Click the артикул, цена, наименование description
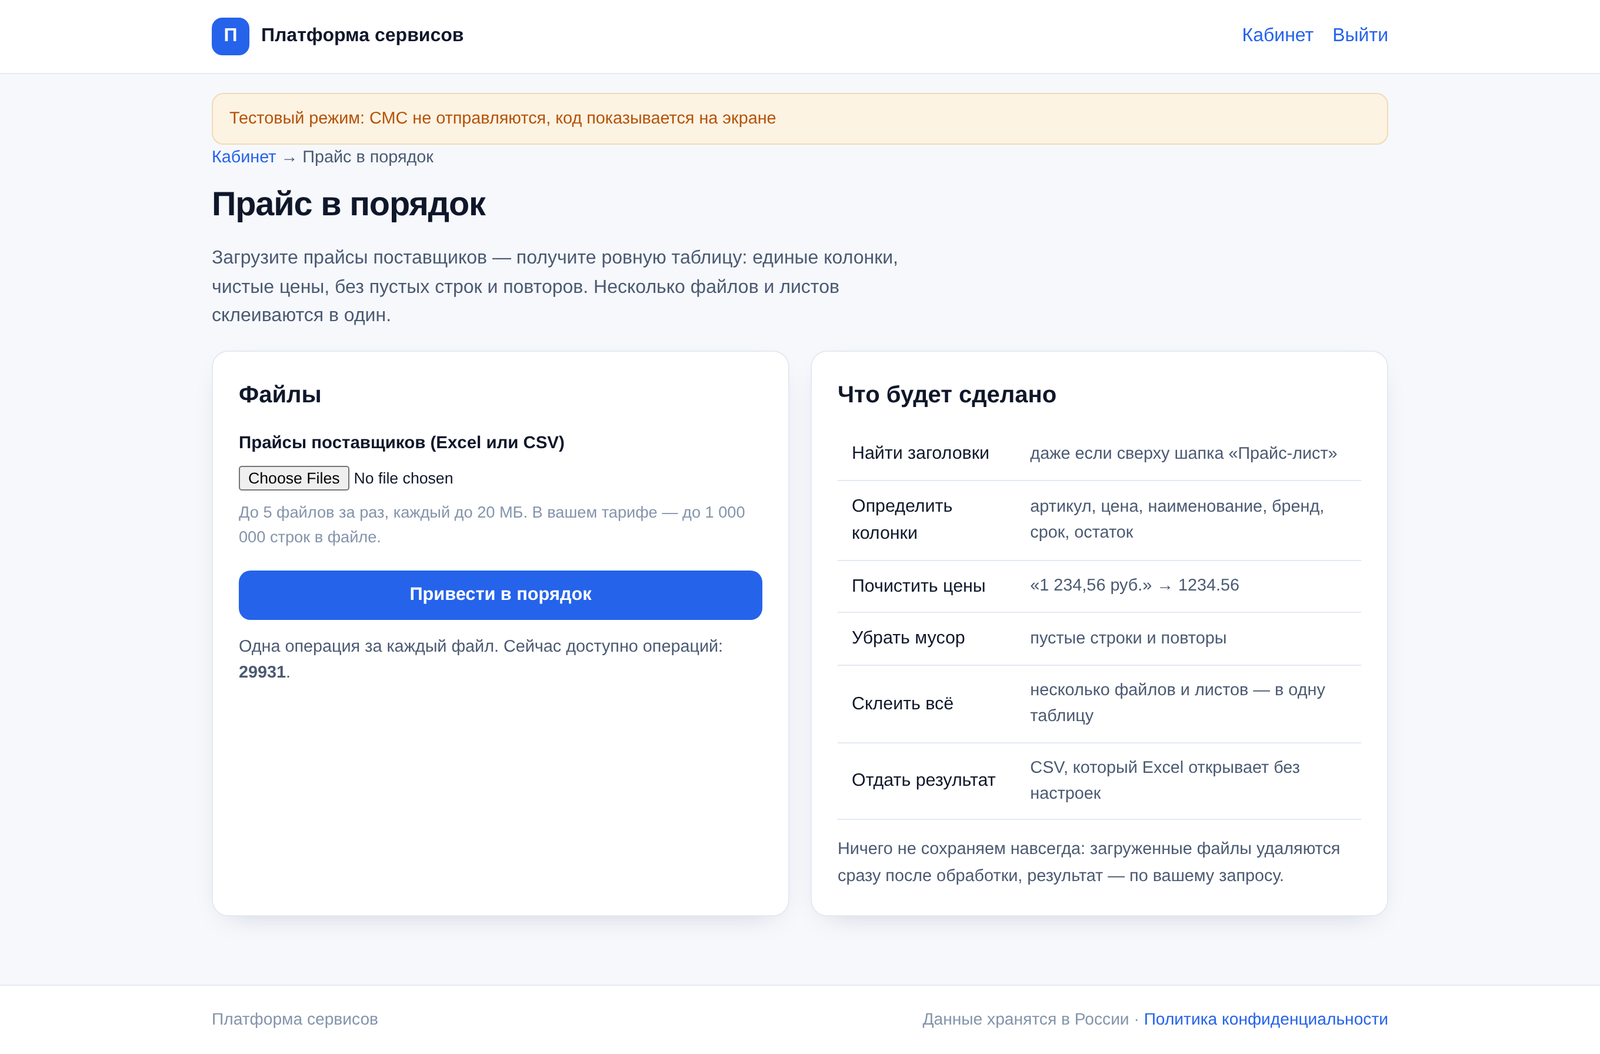This screenshot has height=1054, width=1600. (x=1177, y=519)
